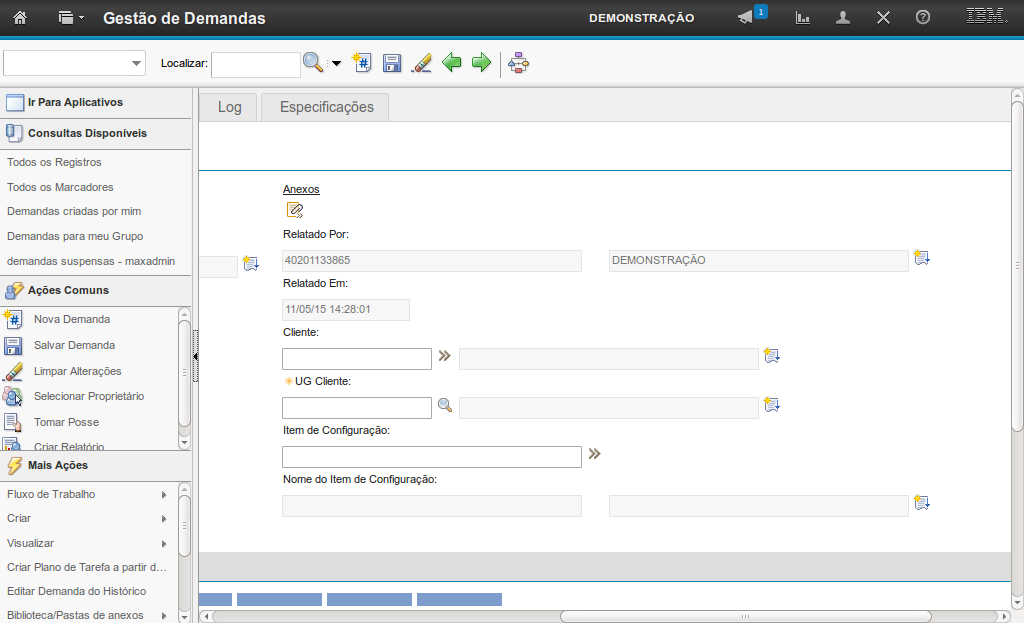This screenshot has height=624, width=1024.
Task: Click the Cliente input field
Action: tap(357, 359)
